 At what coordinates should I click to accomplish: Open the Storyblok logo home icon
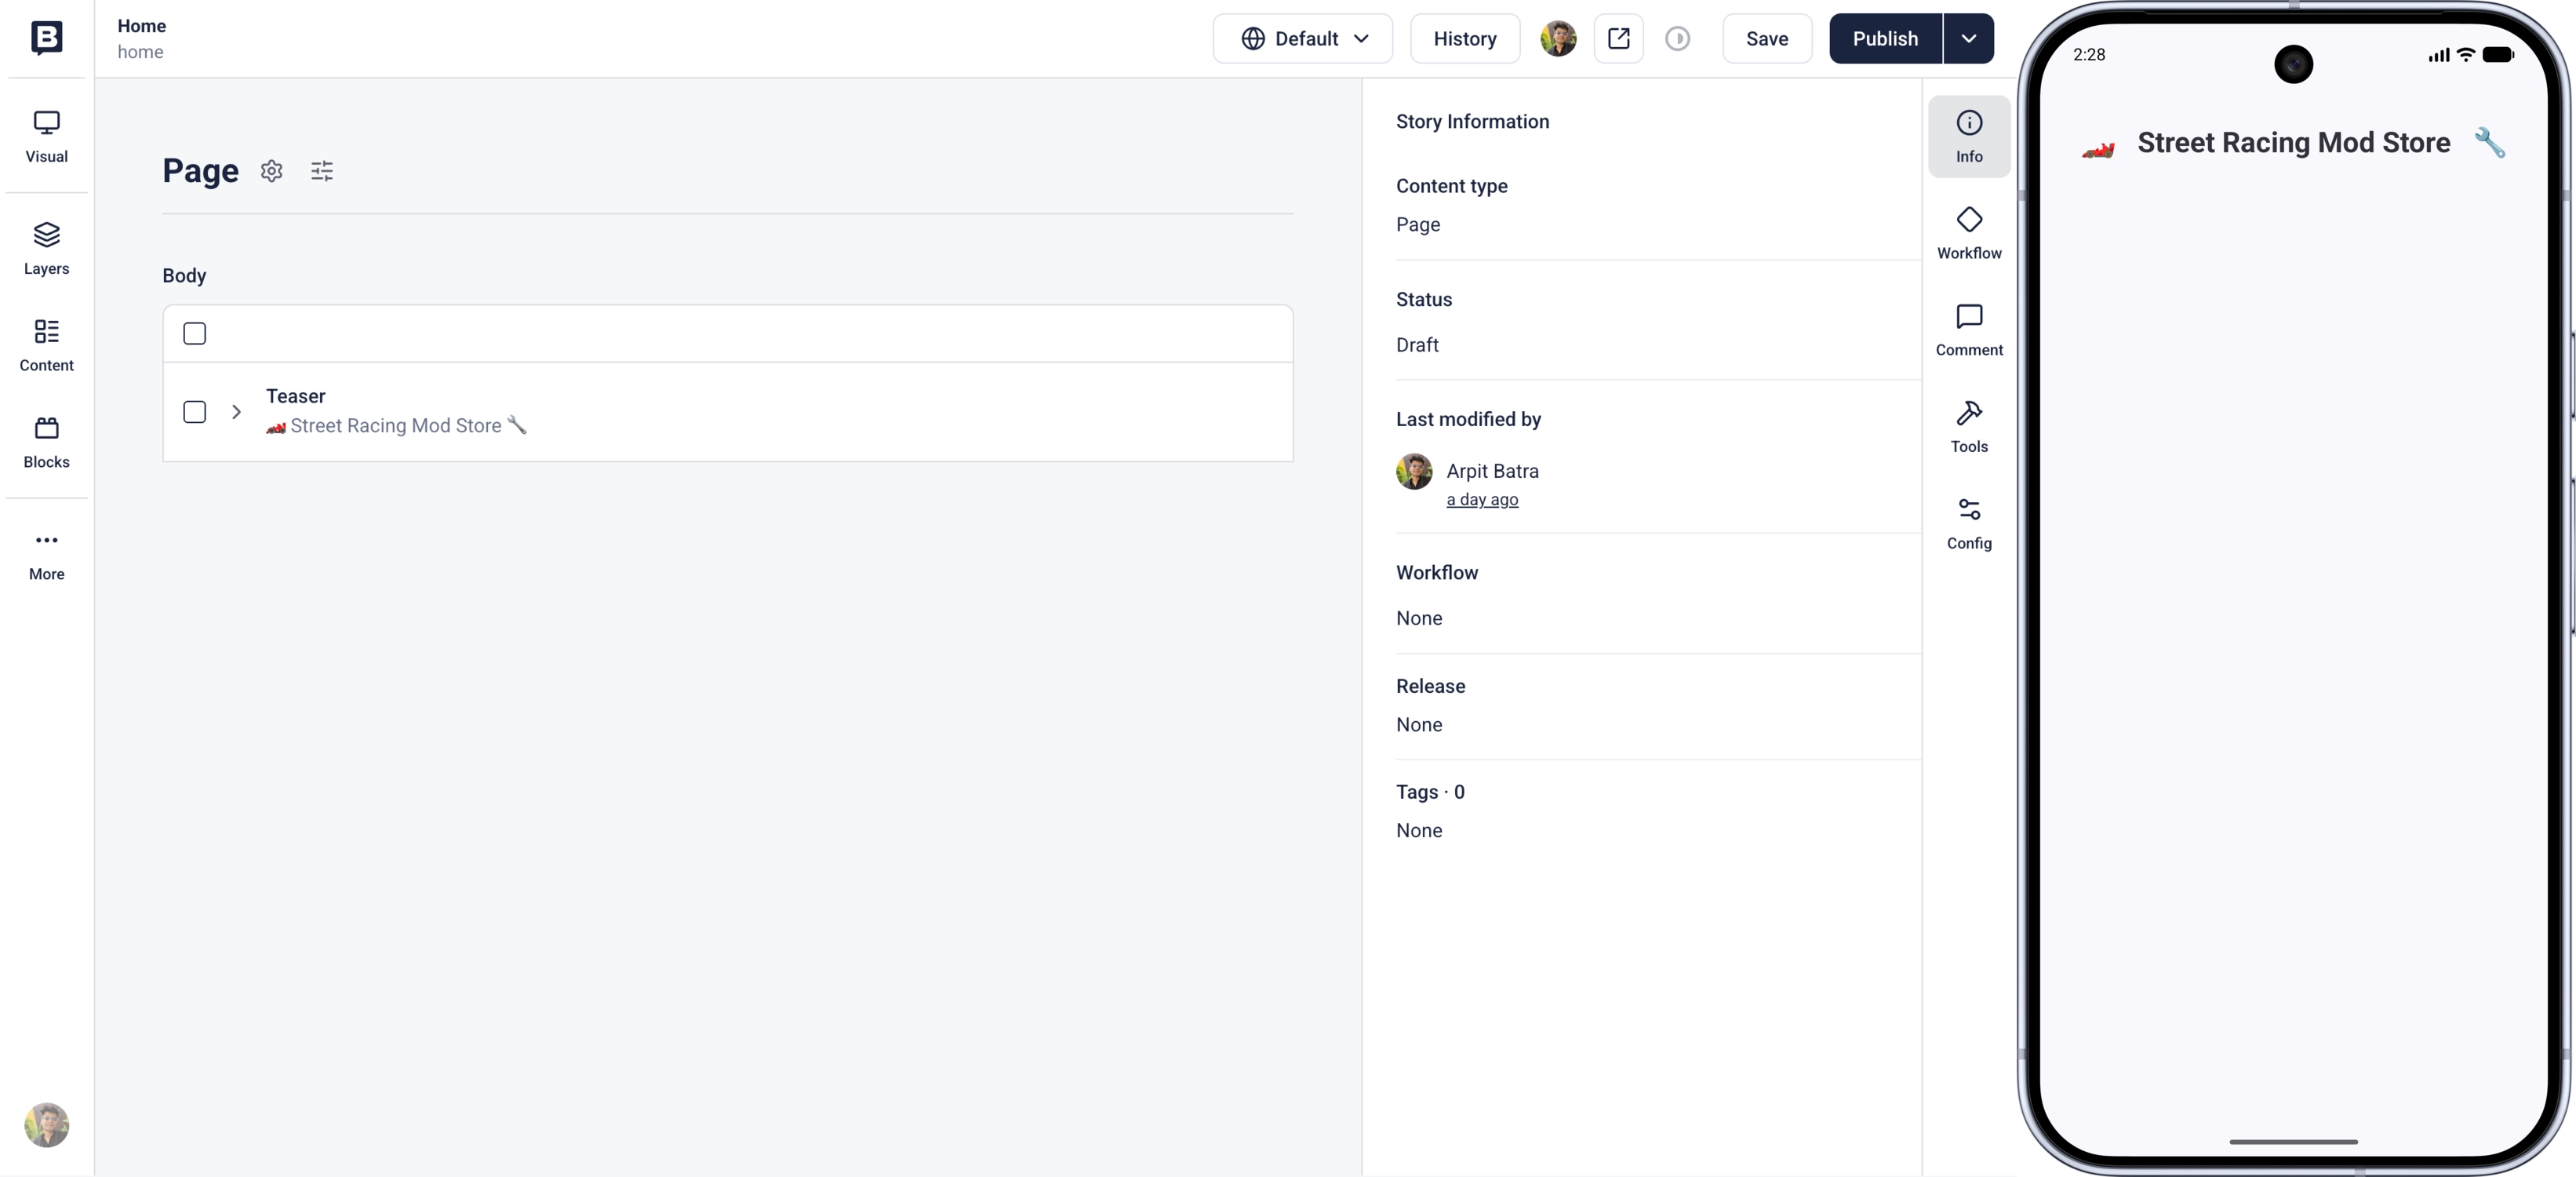(47, 38)
